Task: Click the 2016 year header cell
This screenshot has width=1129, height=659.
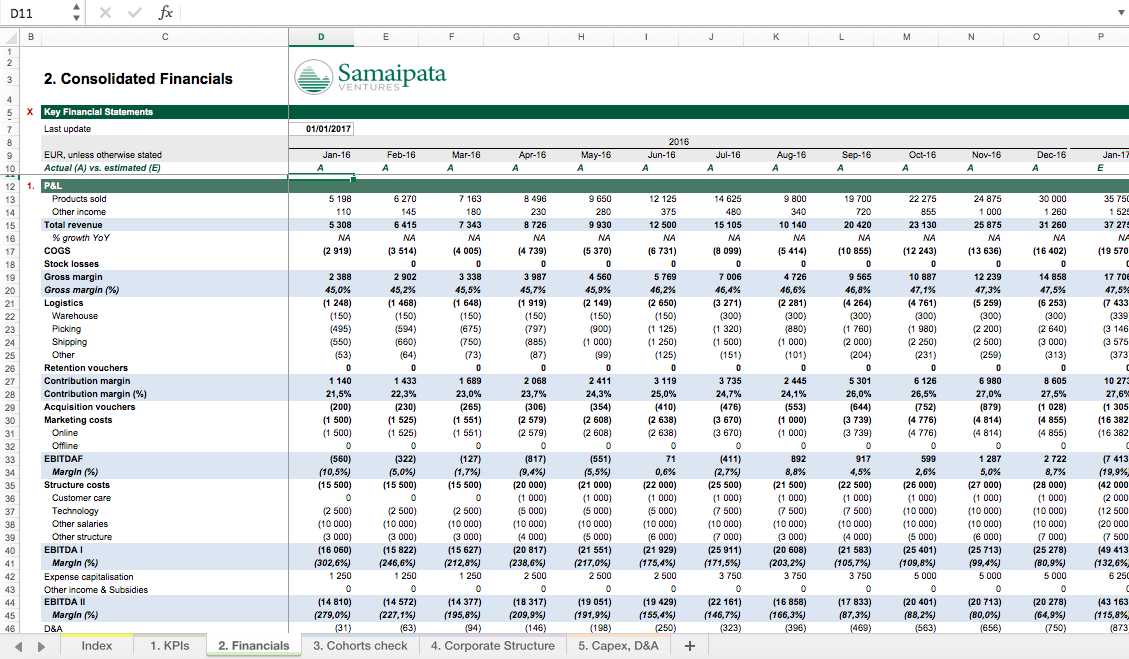Action: click(678, 142)
